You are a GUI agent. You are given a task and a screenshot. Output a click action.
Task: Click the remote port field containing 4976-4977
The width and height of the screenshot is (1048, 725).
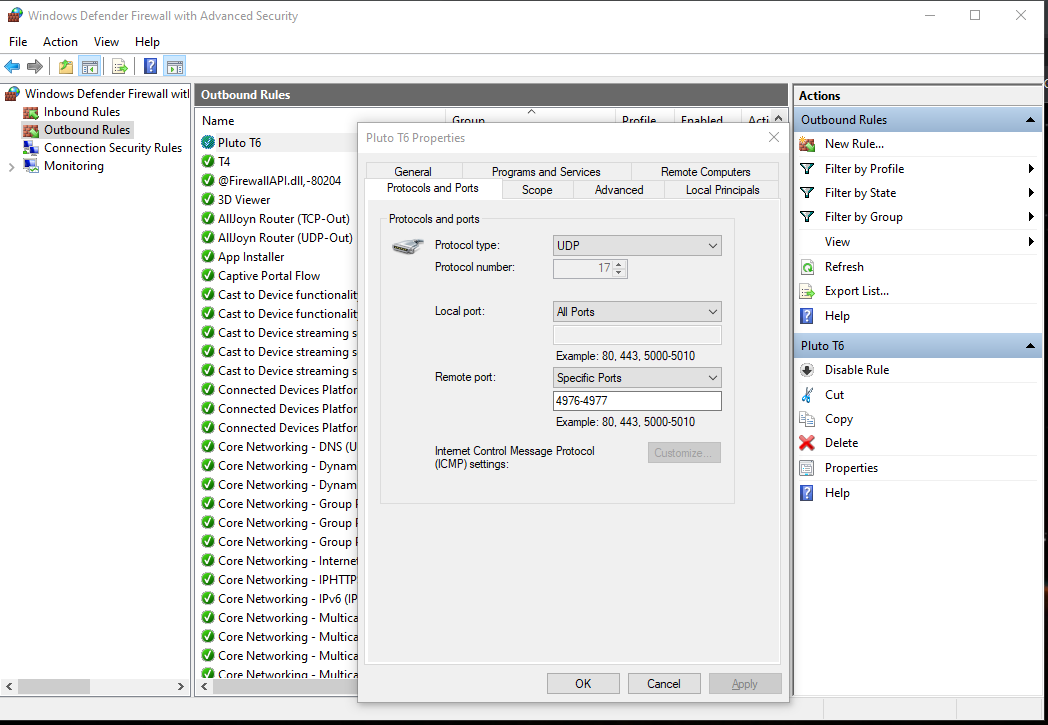tap(637, 400)
